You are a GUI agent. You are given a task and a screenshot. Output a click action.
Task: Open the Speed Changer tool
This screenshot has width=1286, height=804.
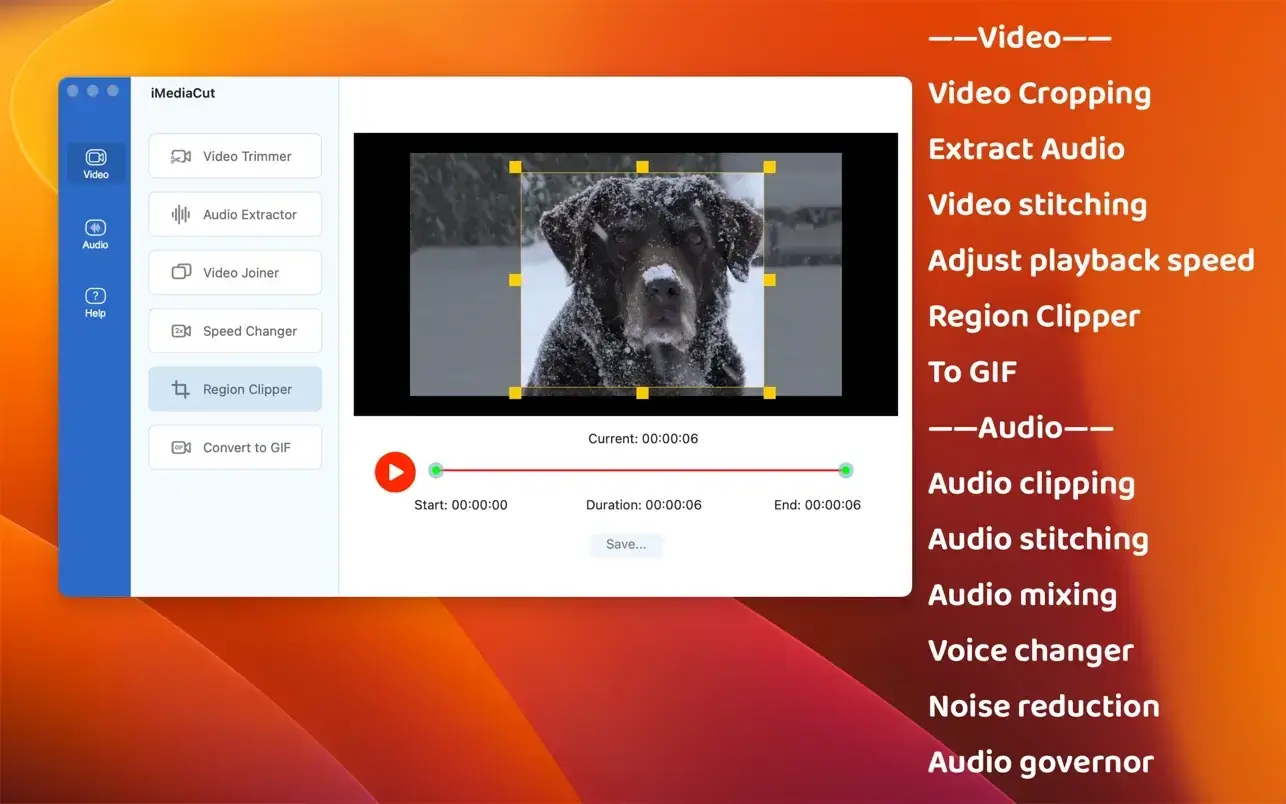tap(235, 331)
